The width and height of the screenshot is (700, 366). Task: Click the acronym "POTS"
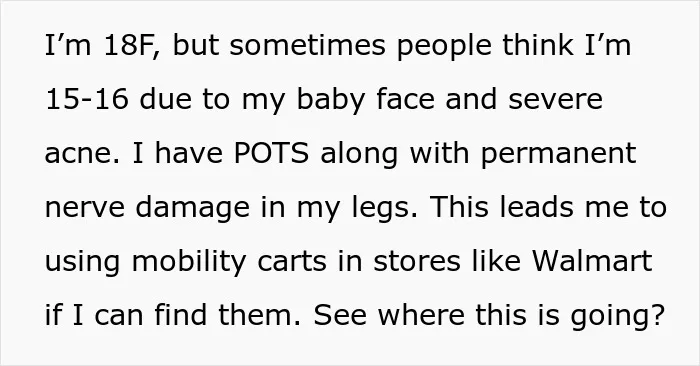coord(271,153)
